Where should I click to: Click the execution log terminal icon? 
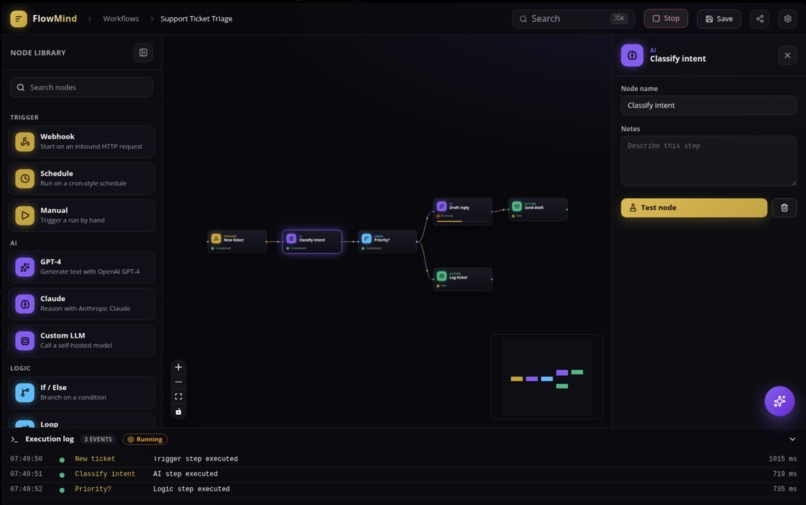tap(14, 439)
